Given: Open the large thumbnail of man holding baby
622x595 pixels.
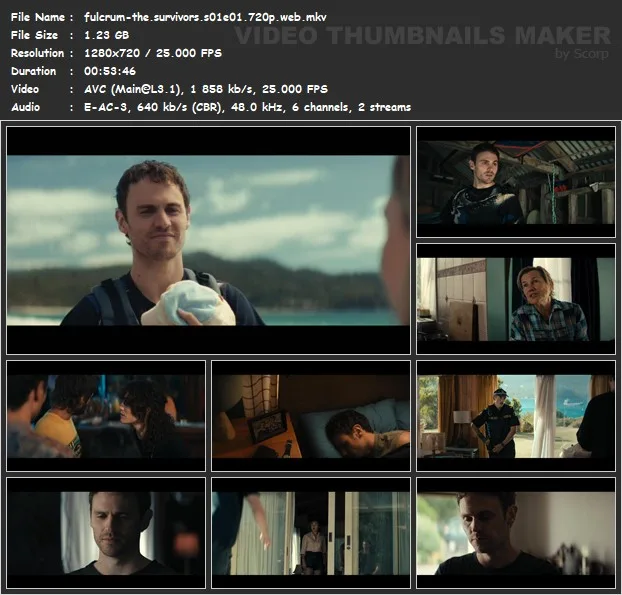Looking at the screenshot, I should [209, 240].
